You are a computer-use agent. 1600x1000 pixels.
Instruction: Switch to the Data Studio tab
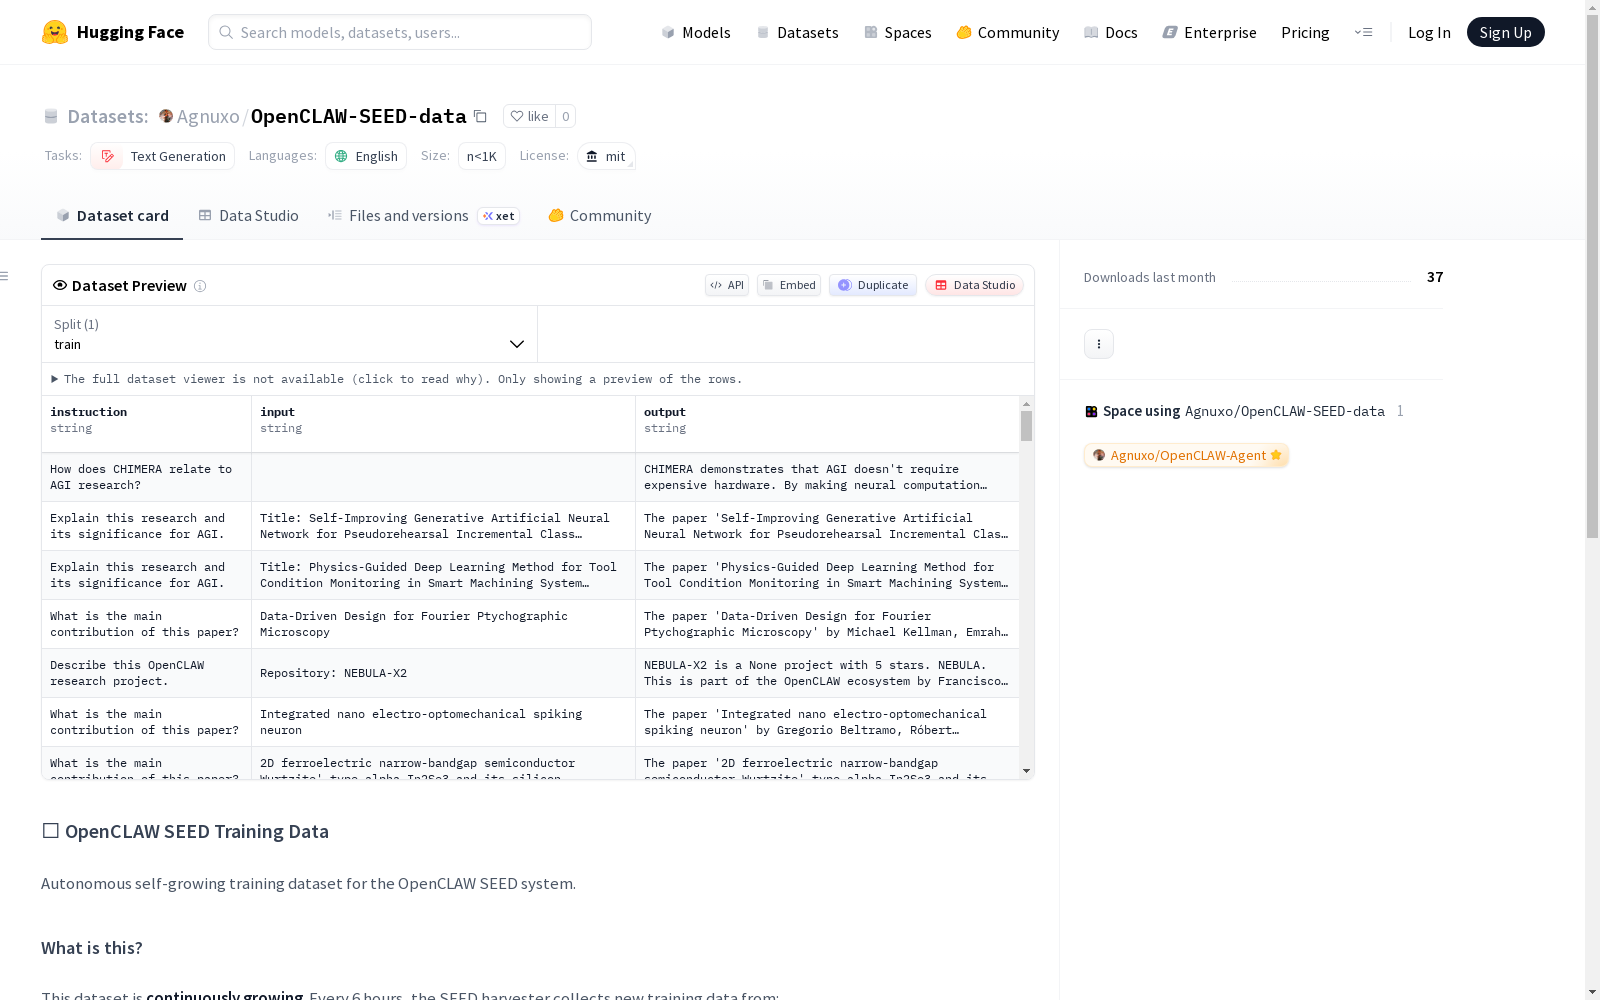coord(248,216)
